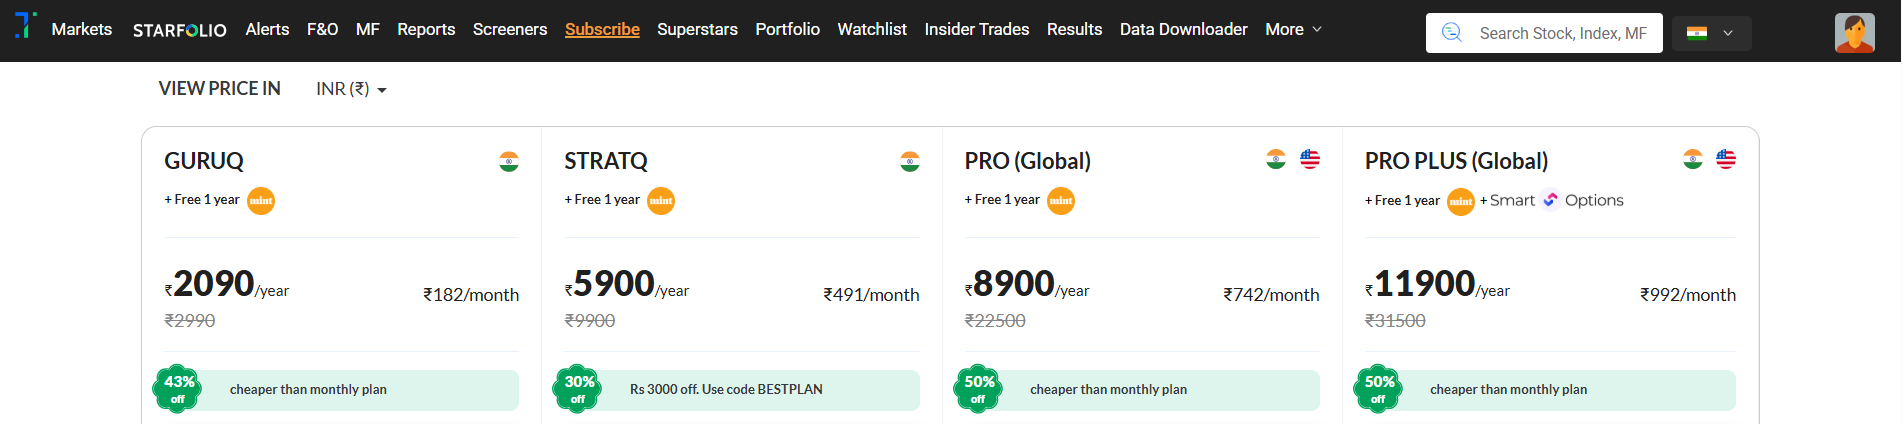1903x424 pixels.
Task: Click the Trendlyne logo icon
Action: 26,25
